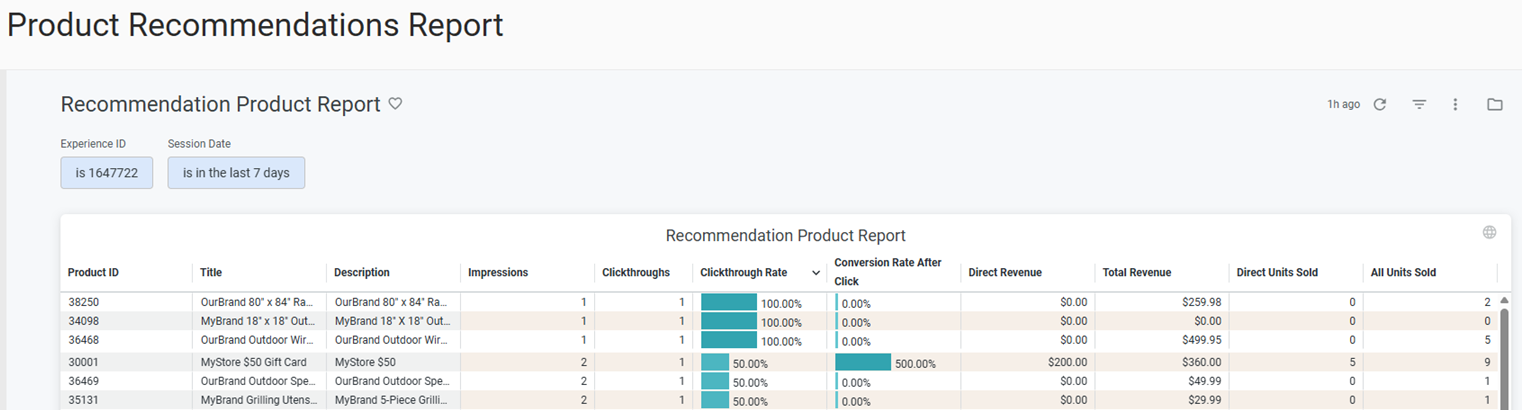Click the globe icon on the tile
This screenshot has height=410, width=1522.
pyautogui.click(x=1489, y=232)
